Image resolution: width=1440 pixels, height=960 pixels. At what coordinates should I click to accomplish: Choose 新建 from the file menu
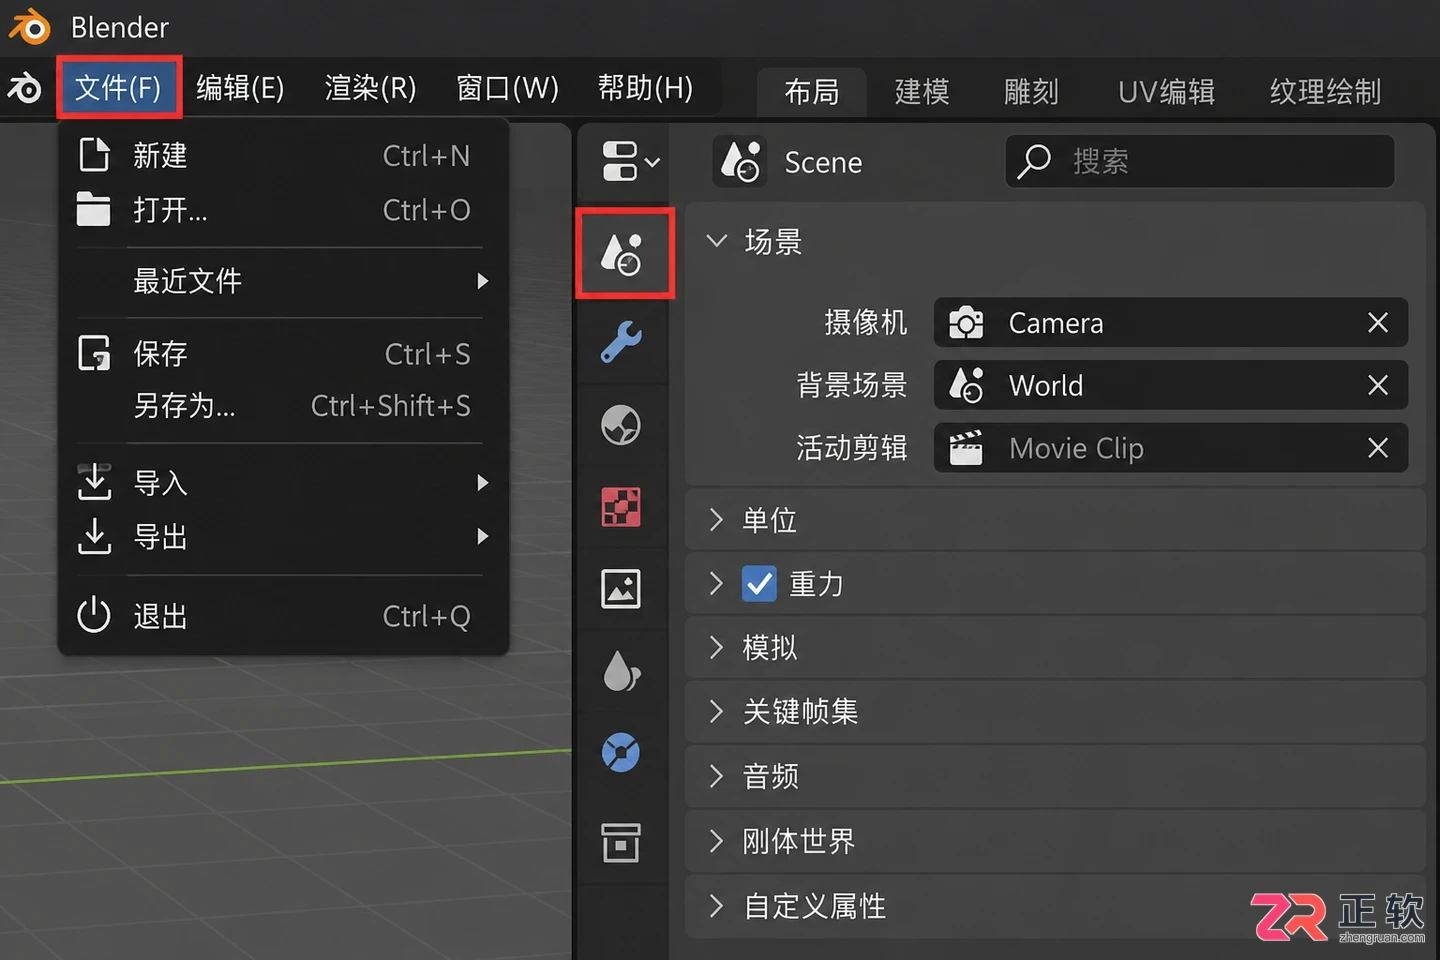tap(284, 155)
